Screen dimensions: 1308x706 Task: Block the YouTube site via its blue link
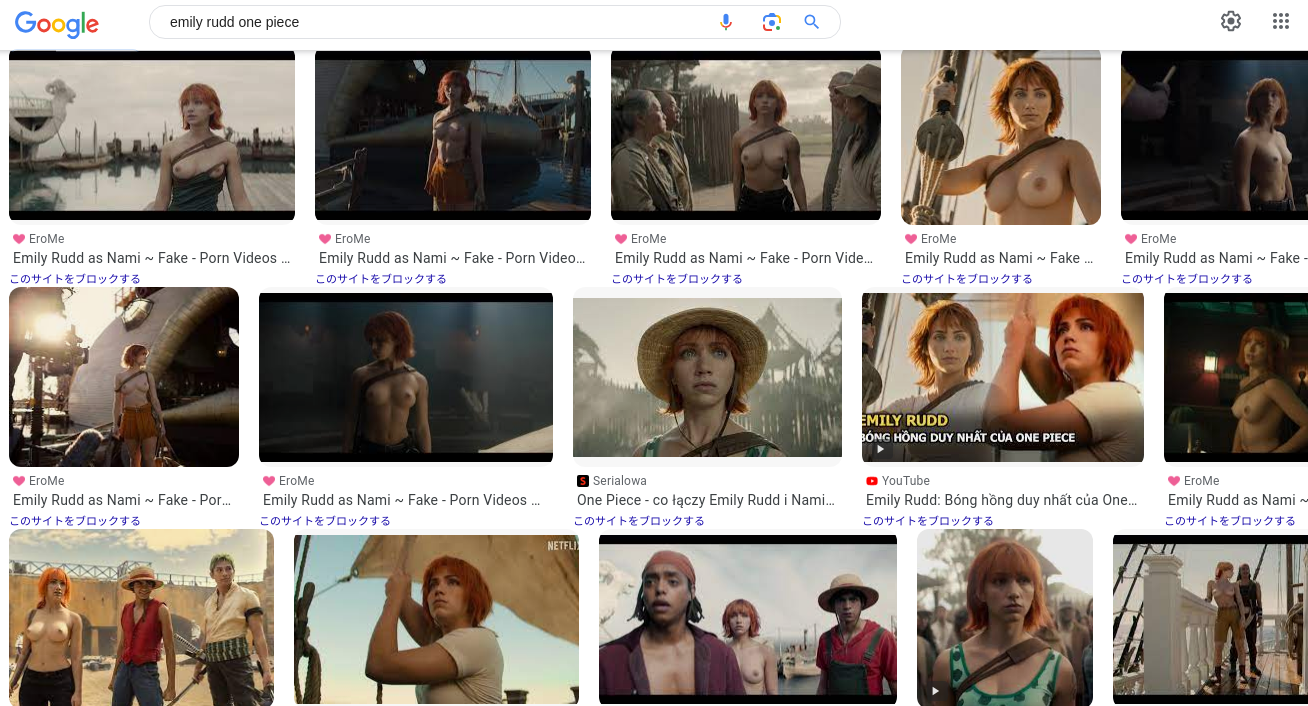click(x=928, y=521)
